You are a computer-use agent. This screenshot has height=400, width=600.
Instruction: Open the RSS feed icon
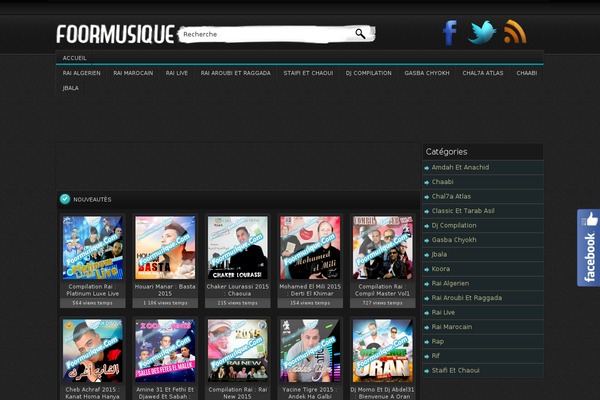coord(515,33)
